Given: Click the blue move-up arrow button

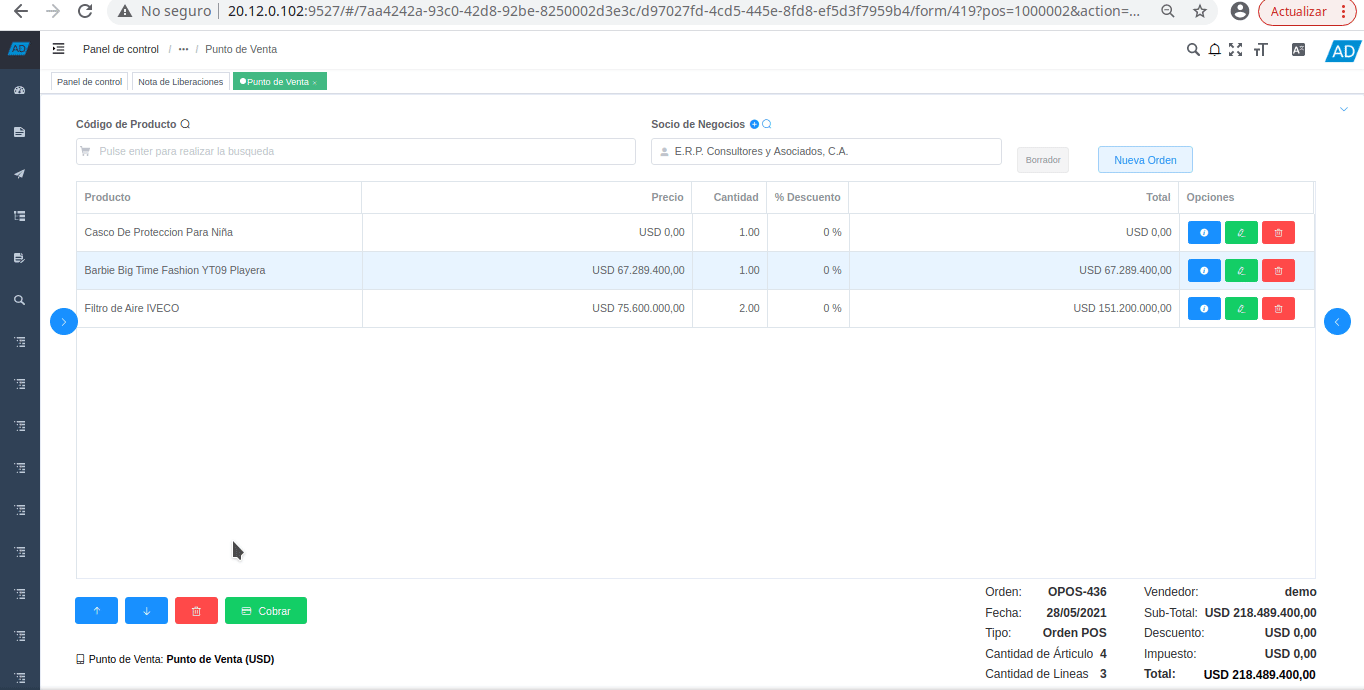Looking at the screenshot, I should [x=96, y=611].
